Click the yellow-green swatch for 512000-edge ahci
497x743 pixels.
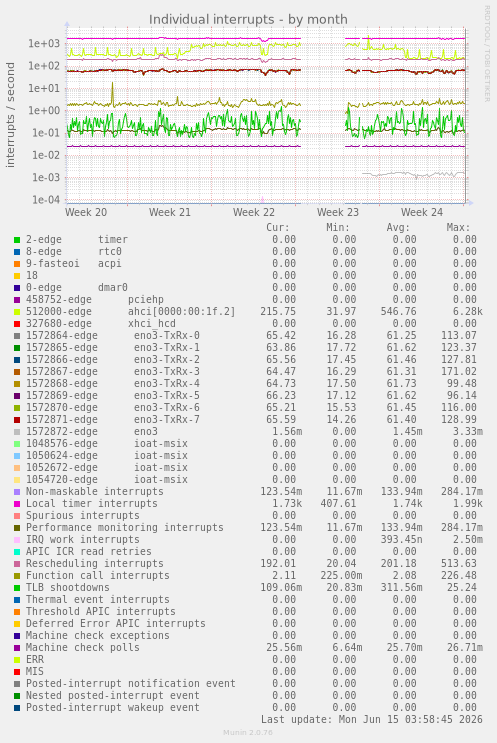pos(17,312)
